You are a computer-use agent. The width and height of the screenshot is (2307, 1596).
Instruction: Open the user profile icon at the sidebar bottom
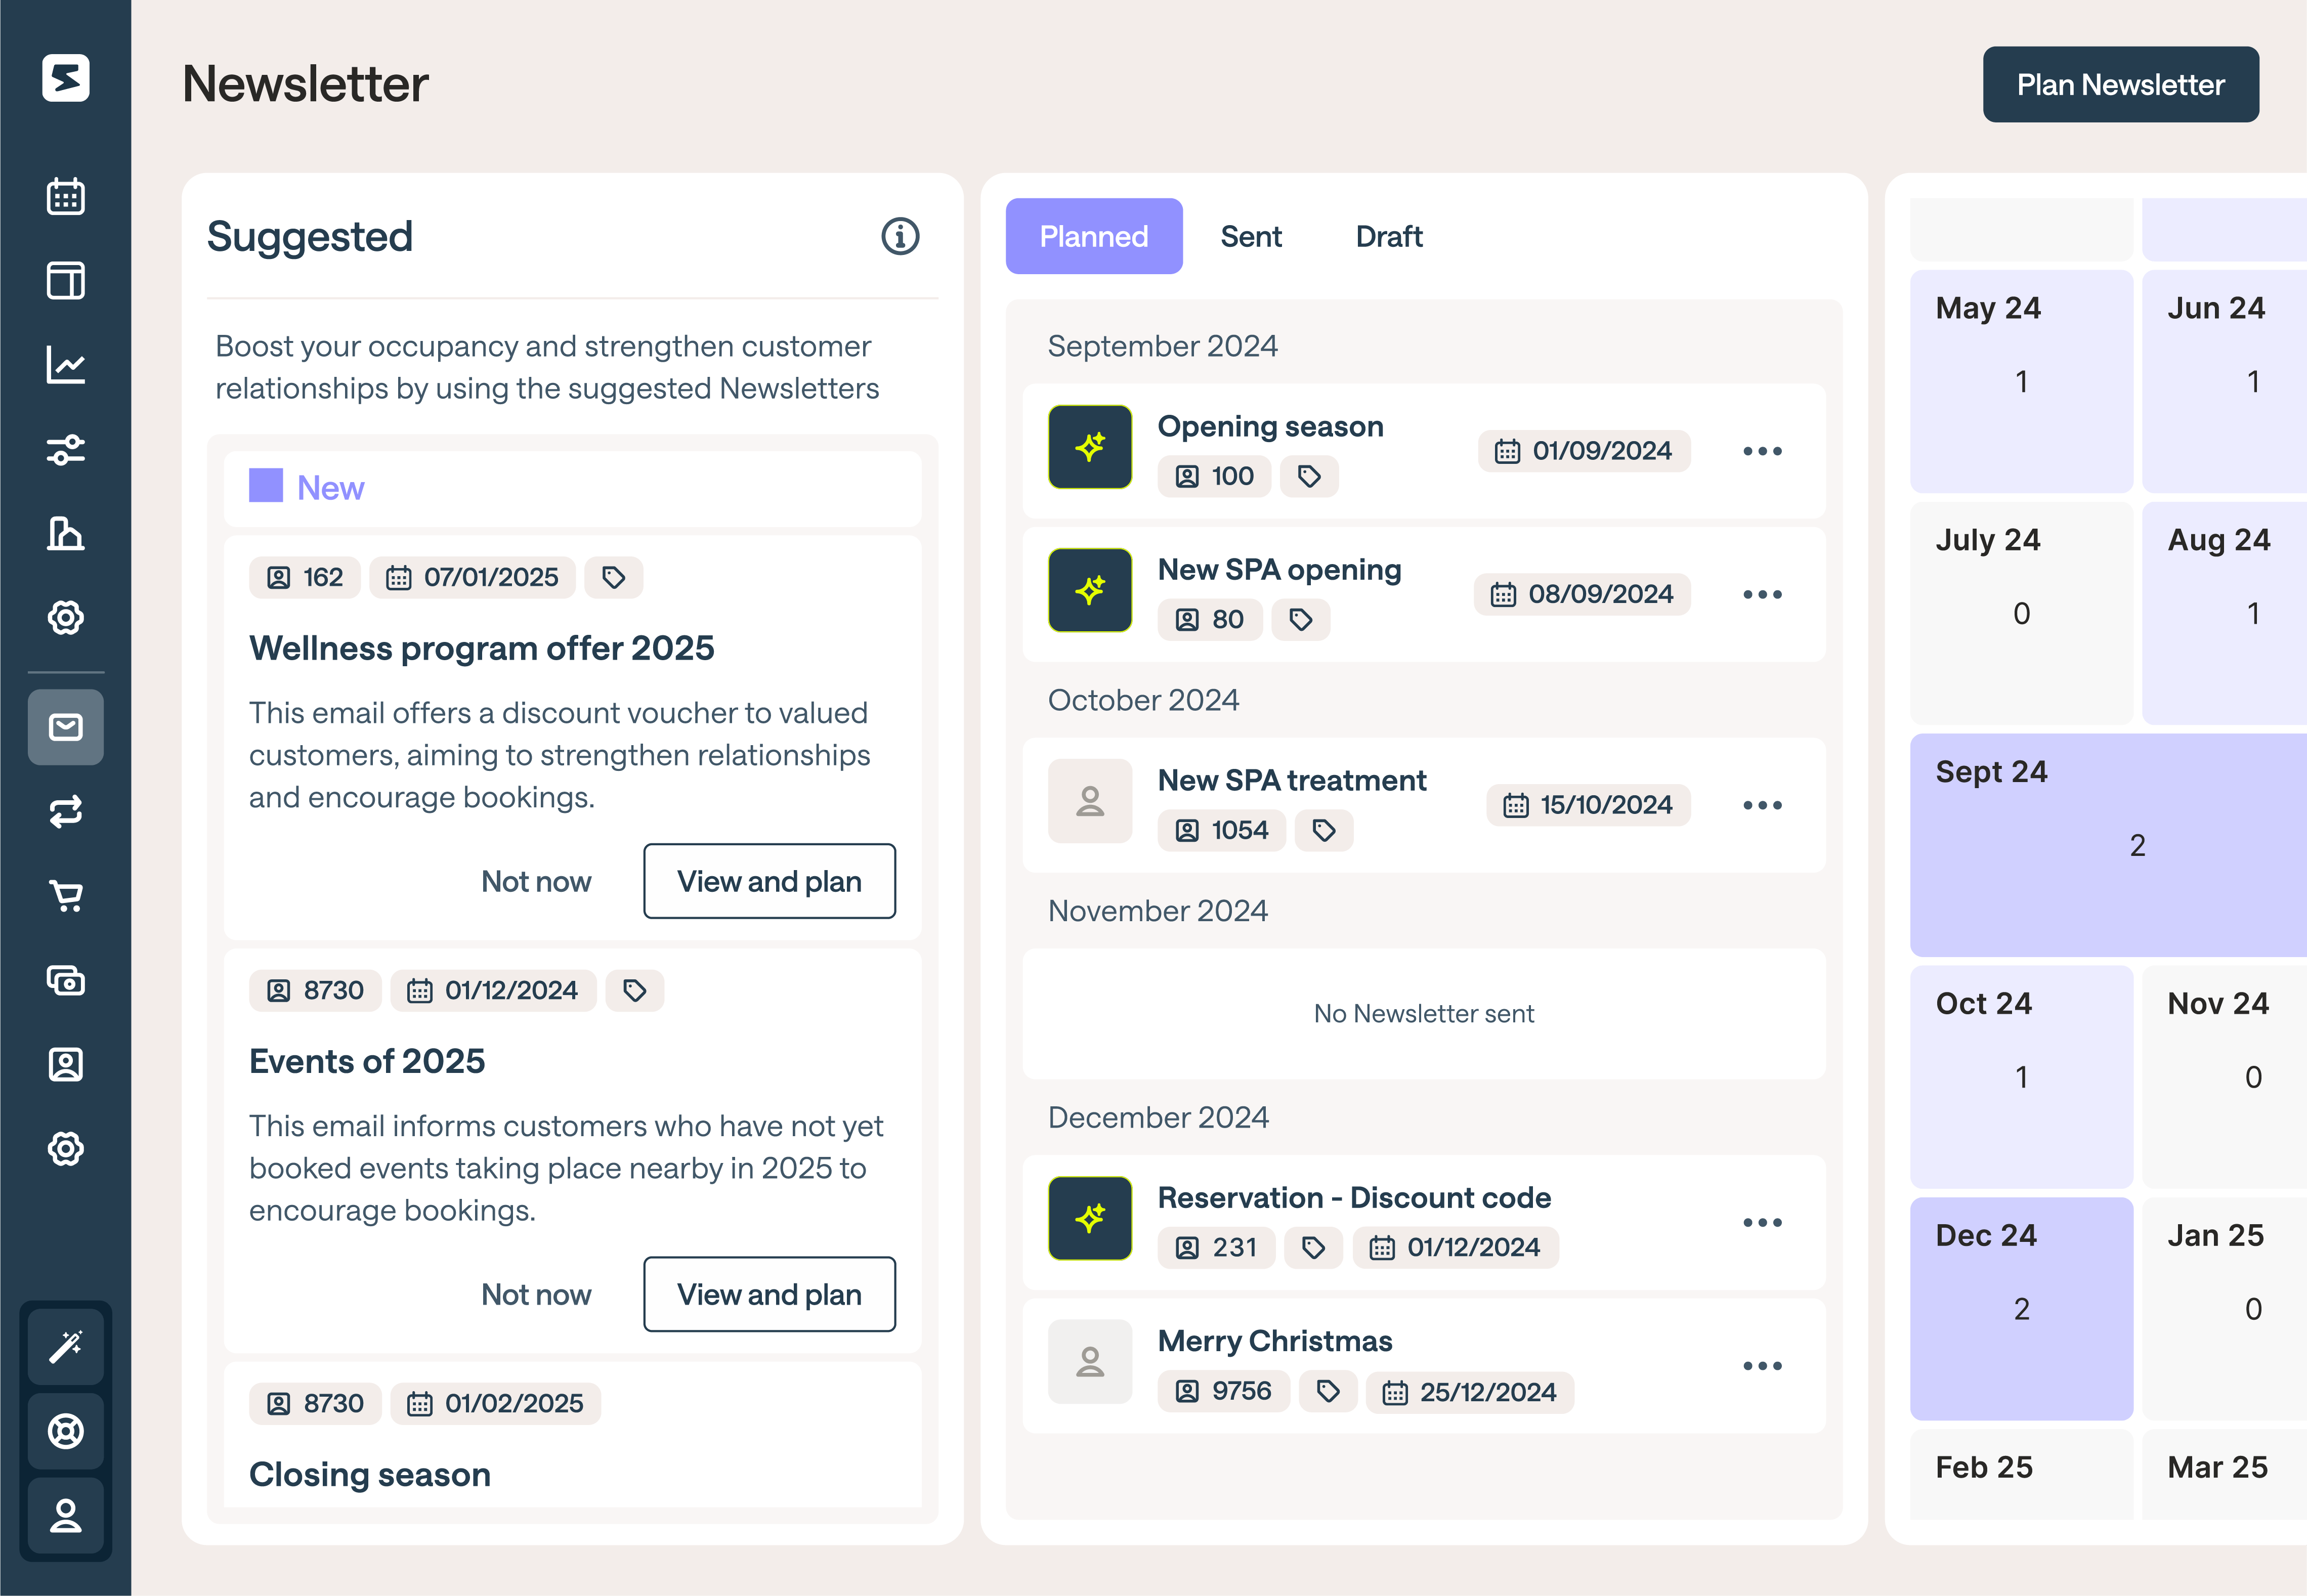[66, 1516]
